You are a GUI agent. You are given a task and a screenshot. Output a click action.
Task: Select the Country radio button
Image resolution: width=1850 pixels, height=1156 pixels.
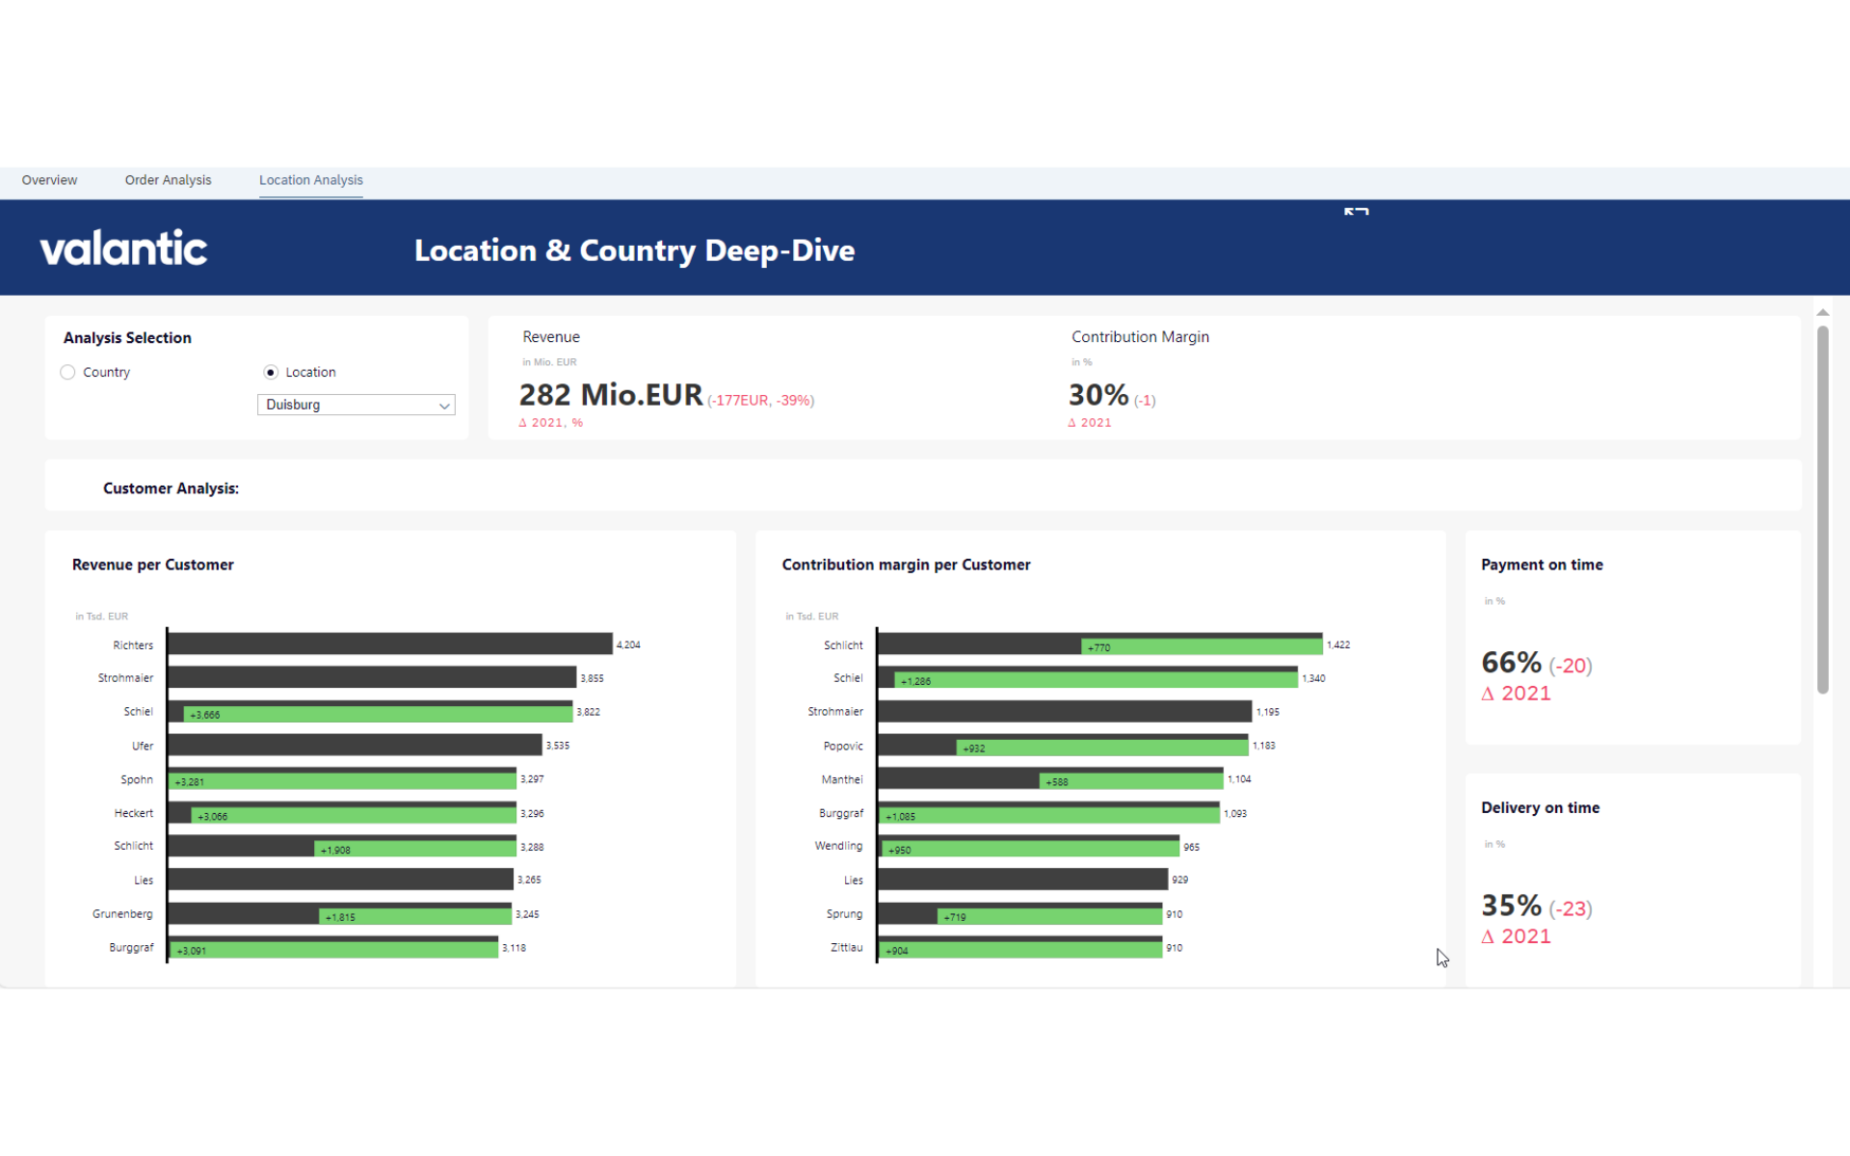(x=68, y=372)
